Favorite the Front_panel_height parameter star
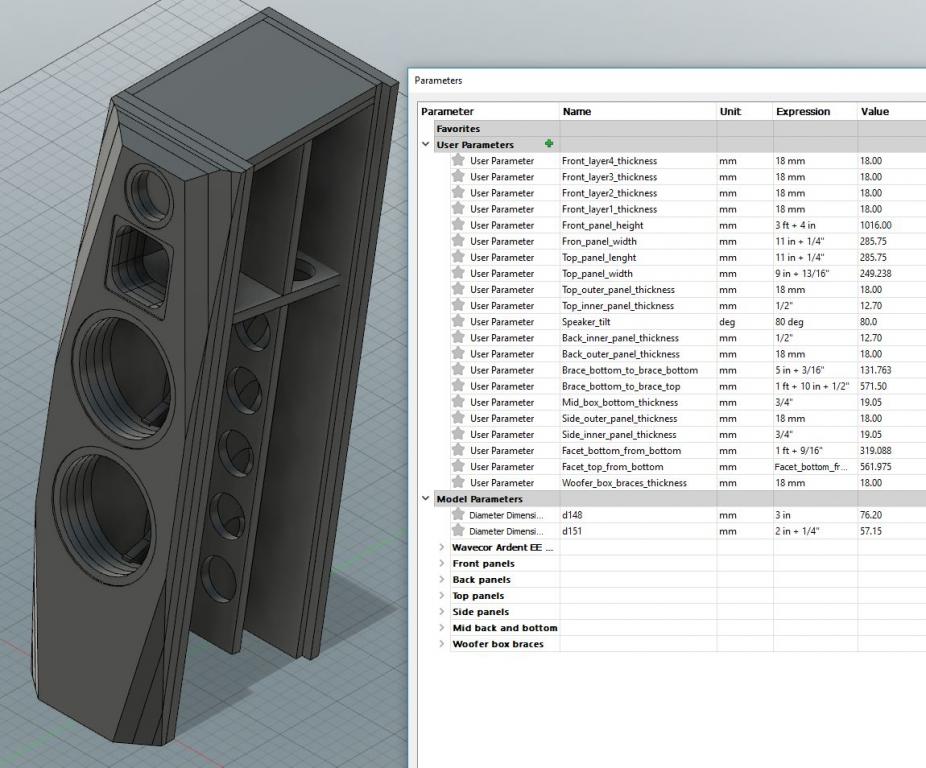Image resolution: width=926 pixels, height=768 pixels. coord(458,224)
